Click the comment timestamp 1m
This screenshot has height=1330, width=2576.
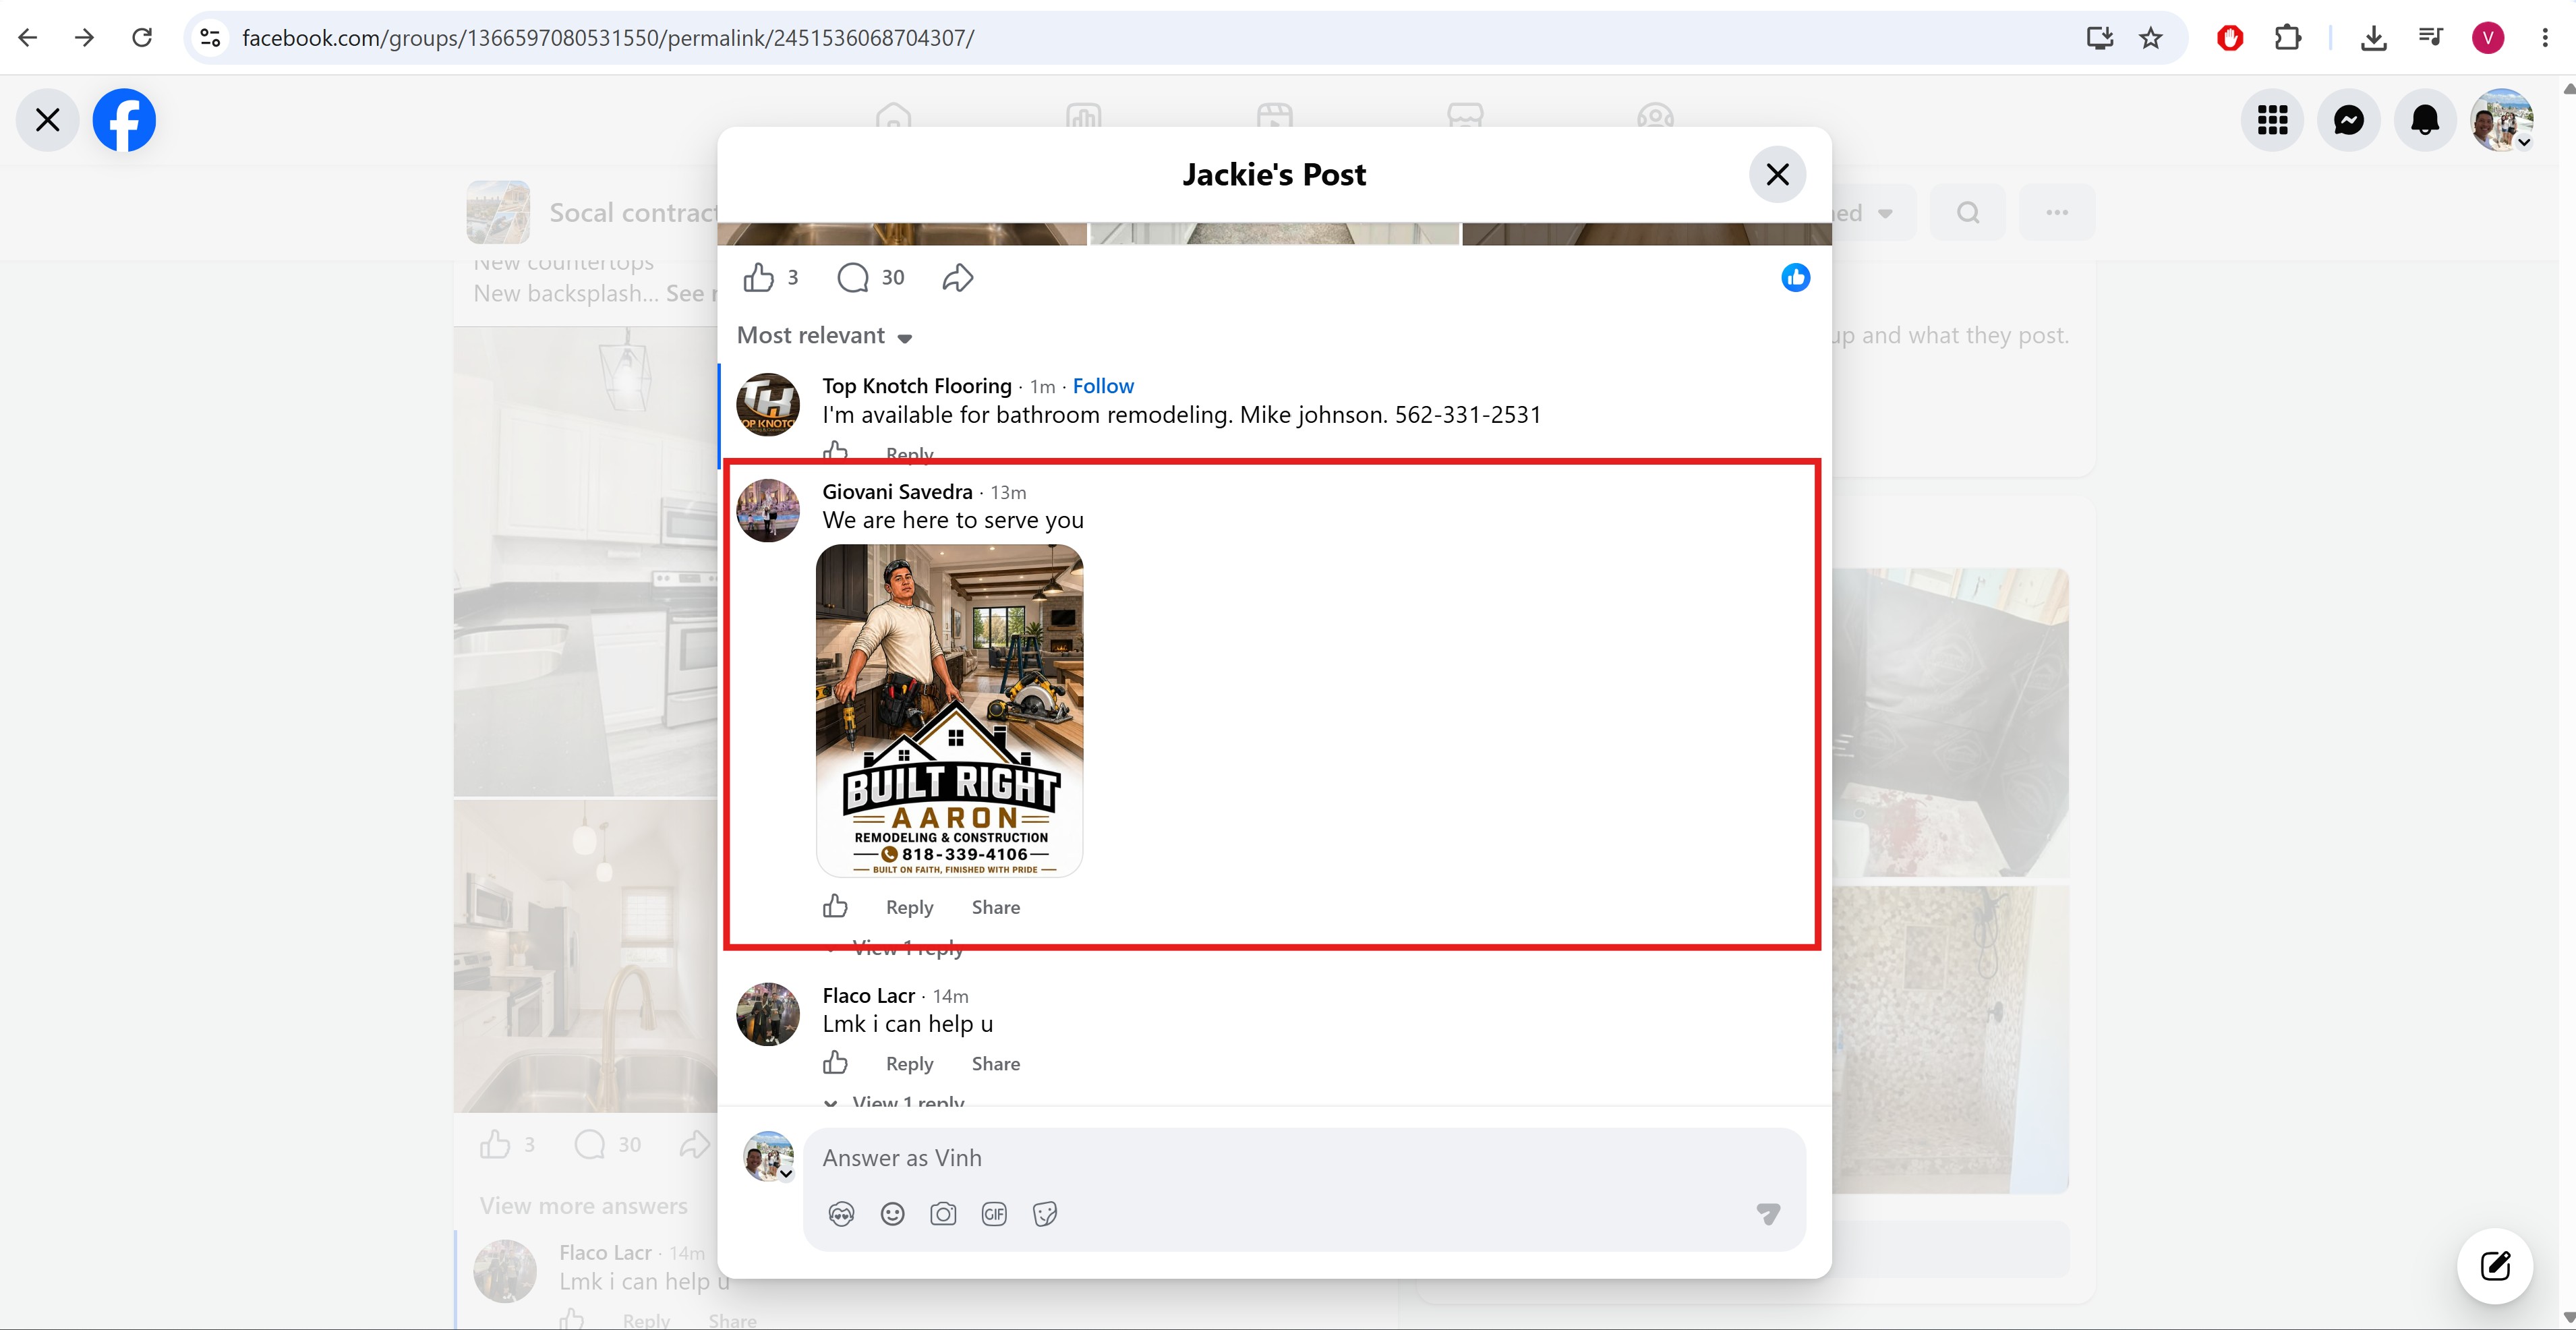1042,386
